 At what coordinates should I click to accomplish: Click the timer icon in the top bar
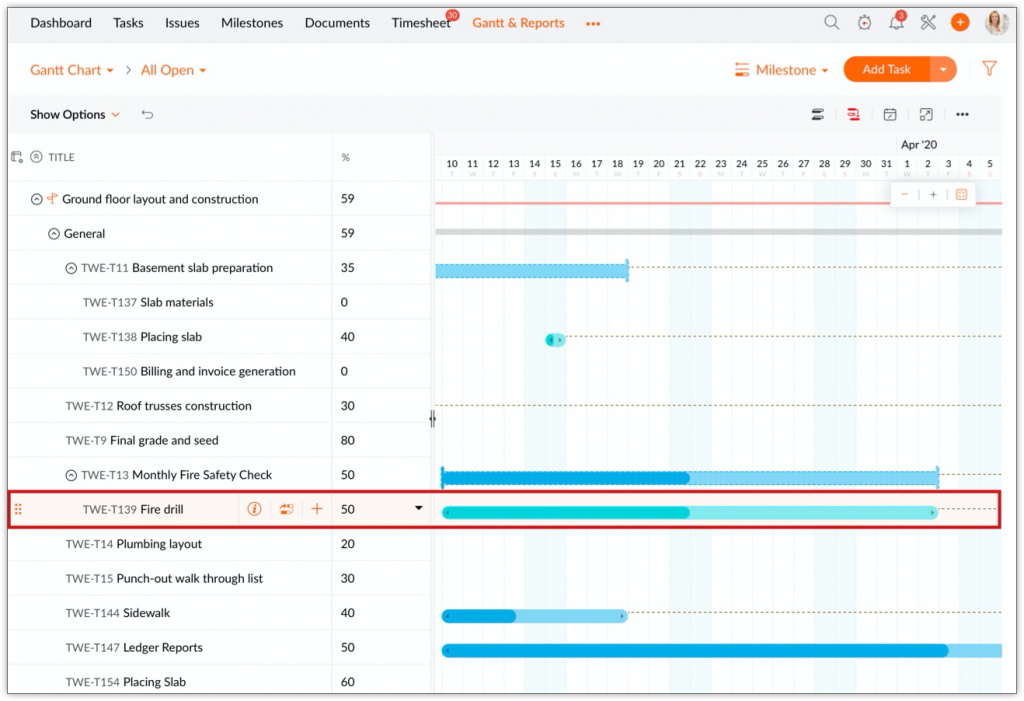pos(864,21)
